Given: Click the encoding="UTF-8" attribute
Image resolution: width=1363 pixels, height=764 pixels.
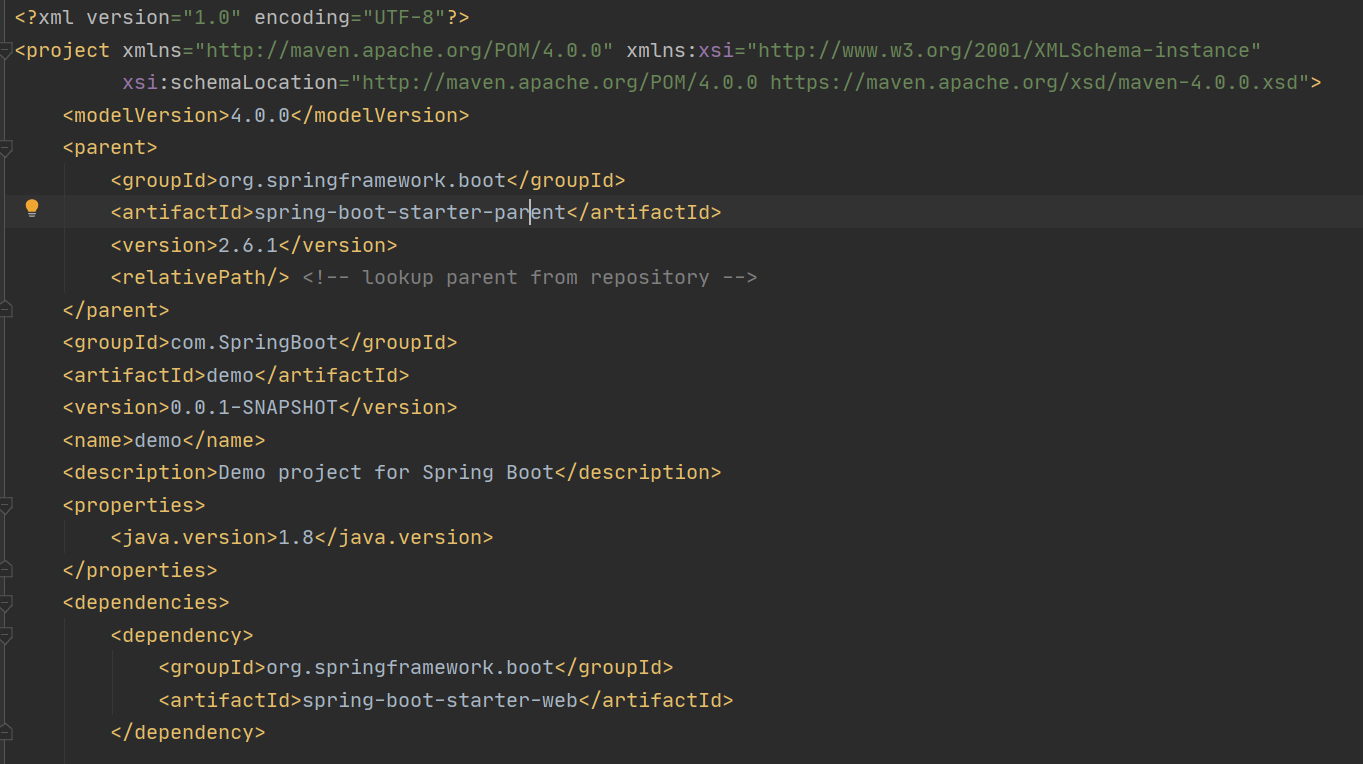Looking at the screenshot, I should coord(350,18).
